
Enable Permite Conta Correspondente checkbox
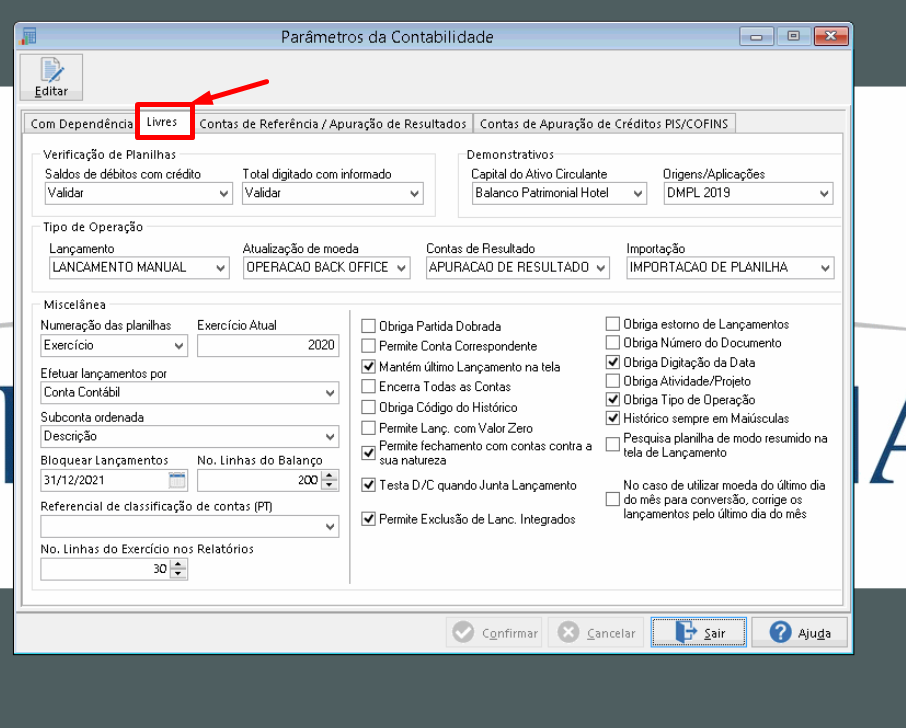click(x=368, y=346)
